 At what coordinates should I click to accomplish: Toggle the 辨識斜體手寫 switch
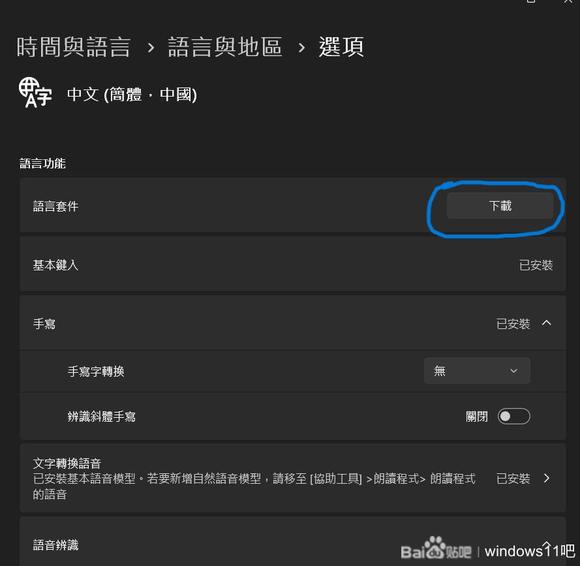coord(513,416)
